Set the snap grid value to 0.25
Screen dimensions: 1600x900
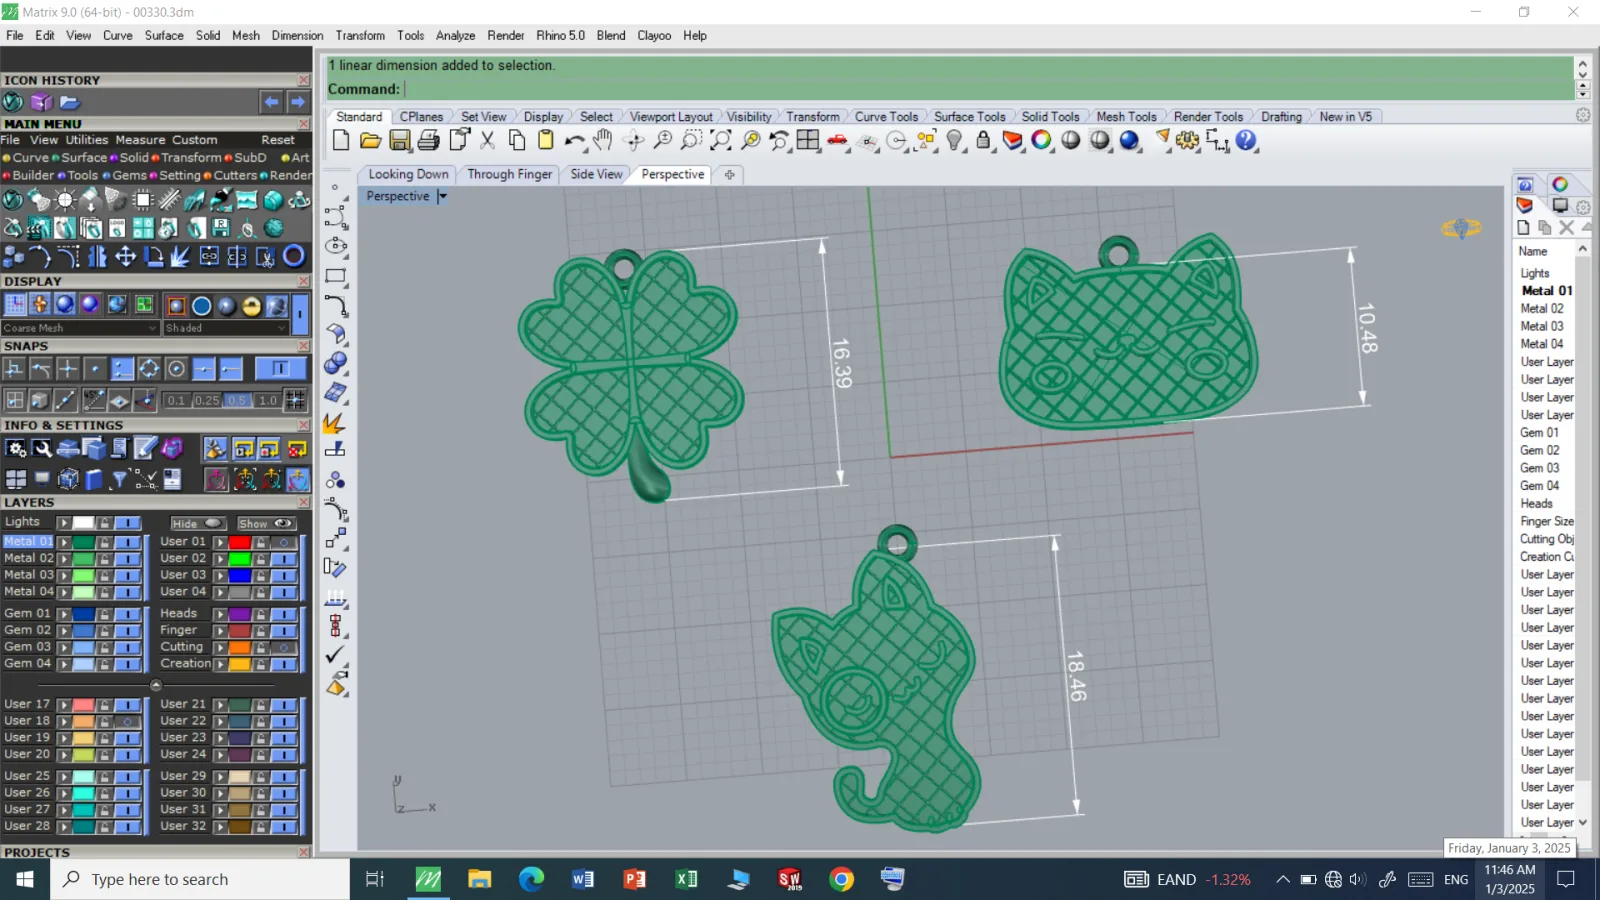point(207,400)
